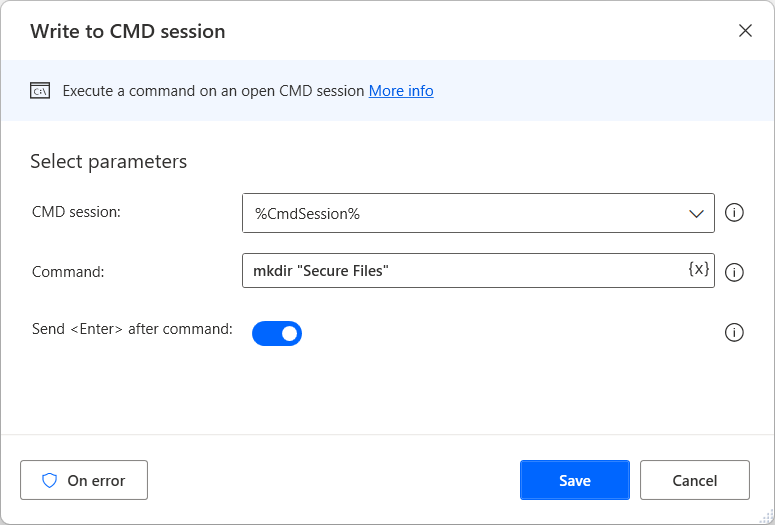Disable Send Enter after command toggle
The image size is (775, 525).
point(277,334)
